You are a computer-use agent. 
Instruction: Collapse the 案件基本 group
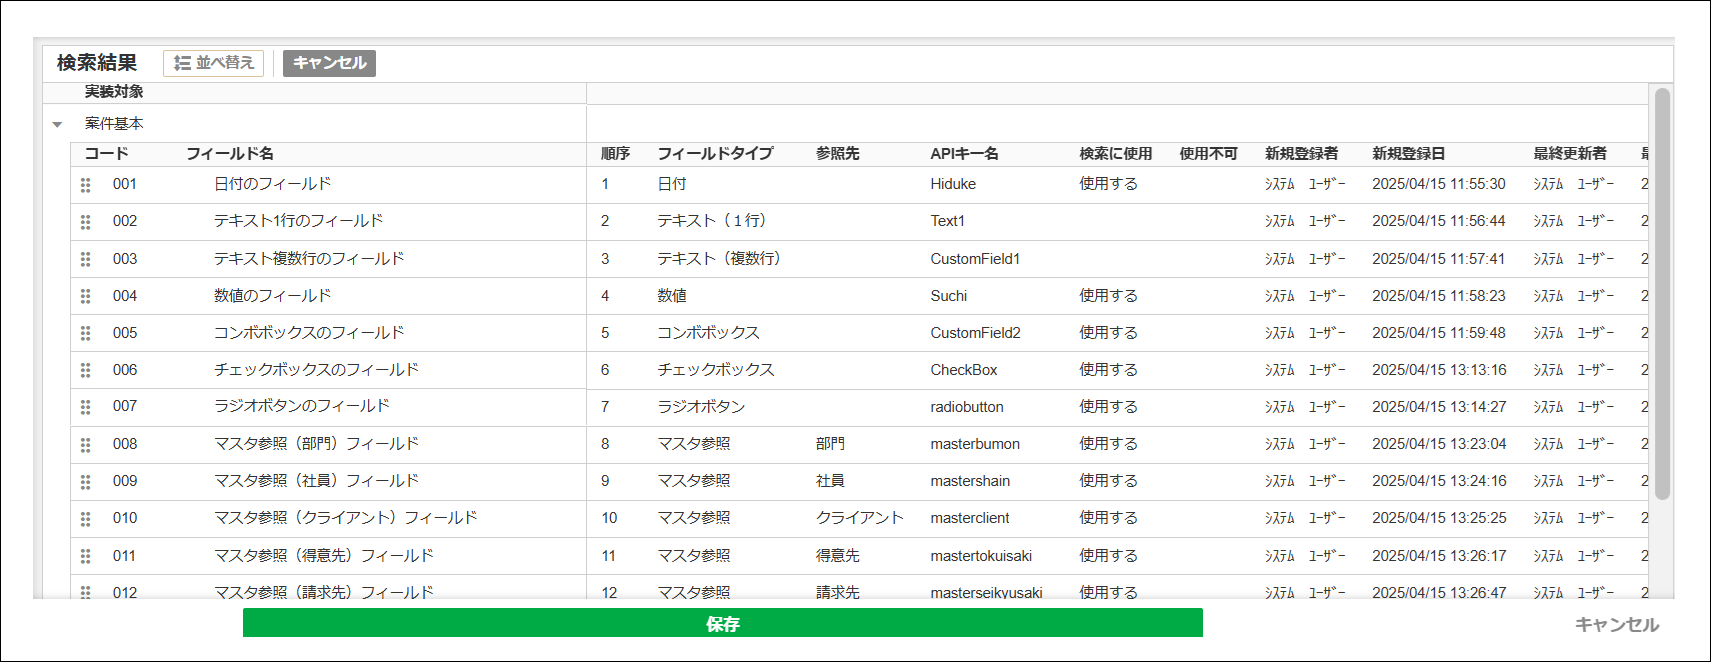click(58, 125)
